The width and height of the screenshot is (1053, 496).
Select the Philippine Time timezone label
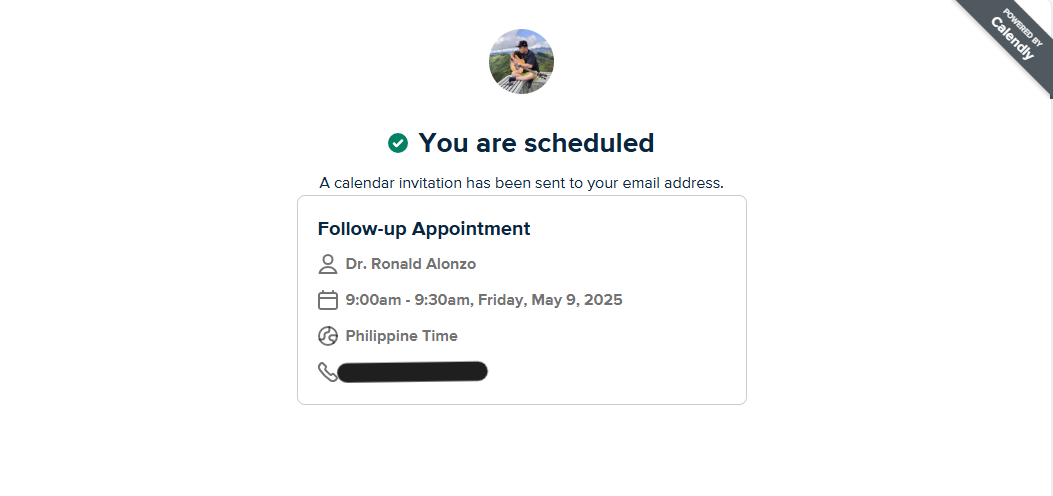coord(402,336)
